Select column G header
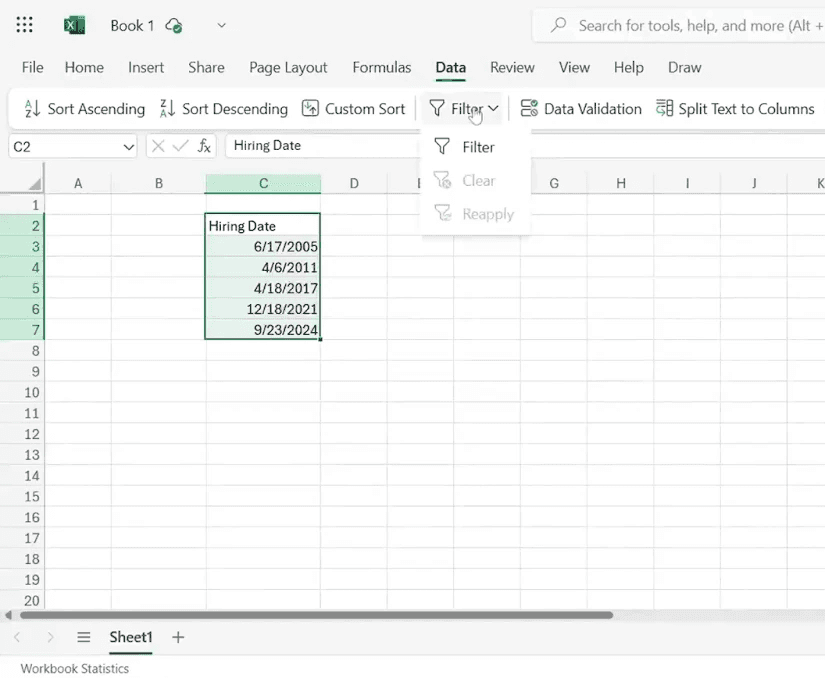825x678 pixels. pyautogui.click(x=554, y=184)
